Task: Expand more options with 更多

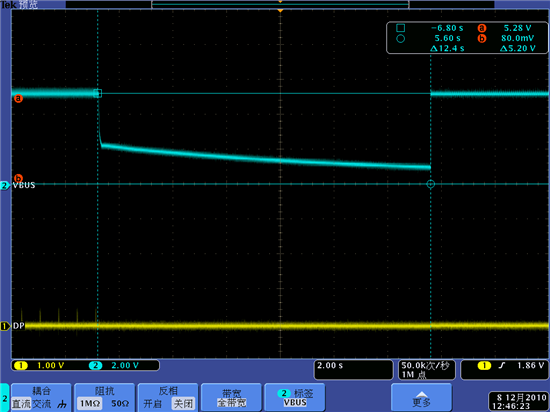Action: click(421, 398)
